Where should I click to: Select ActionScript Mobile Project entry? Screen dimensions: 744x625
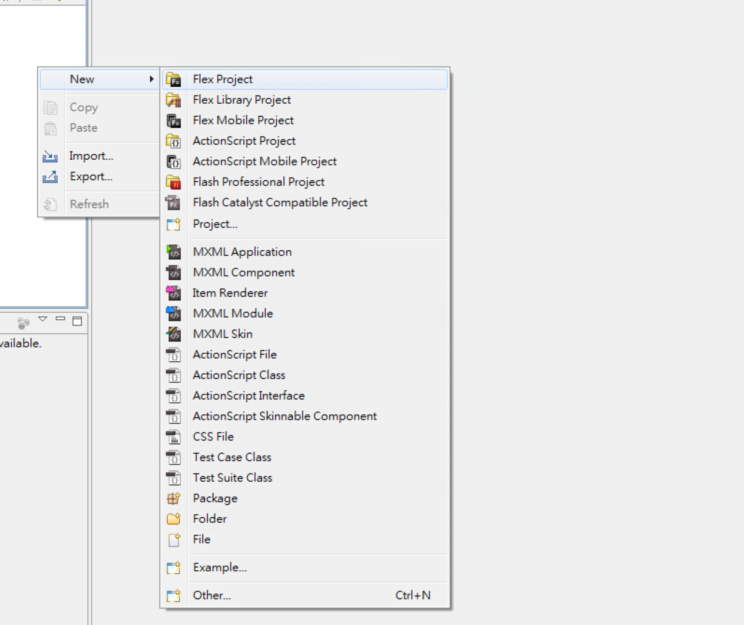click(305, 161)
